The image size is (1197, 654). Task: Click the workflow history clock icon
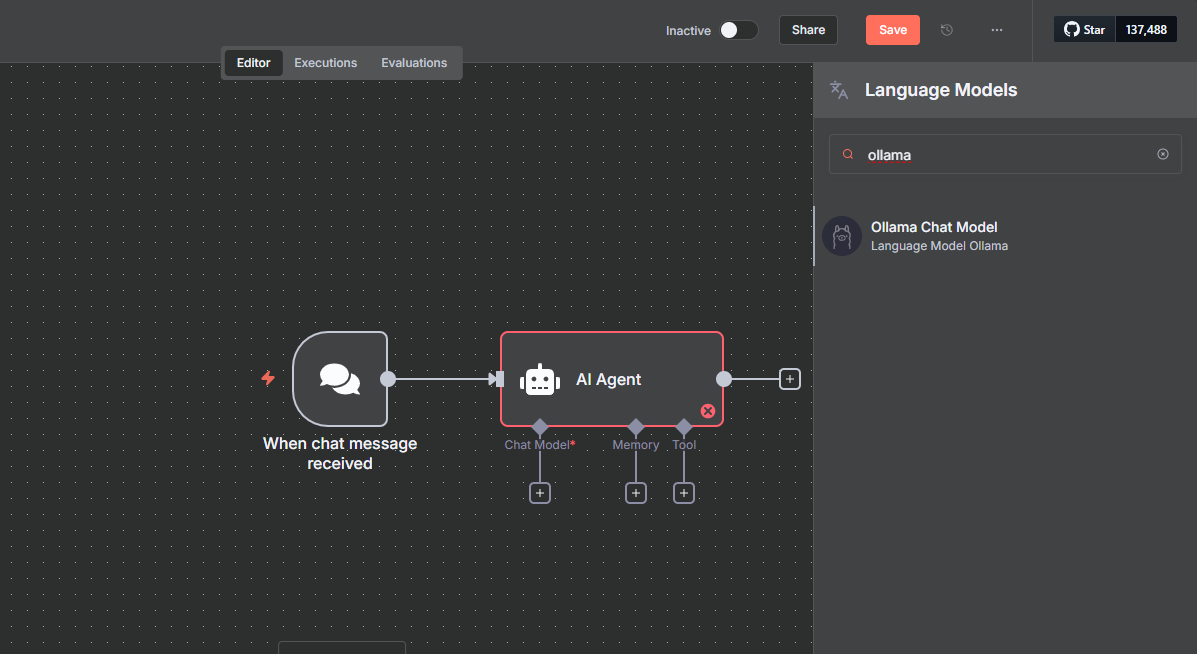[x=947, y=30]
